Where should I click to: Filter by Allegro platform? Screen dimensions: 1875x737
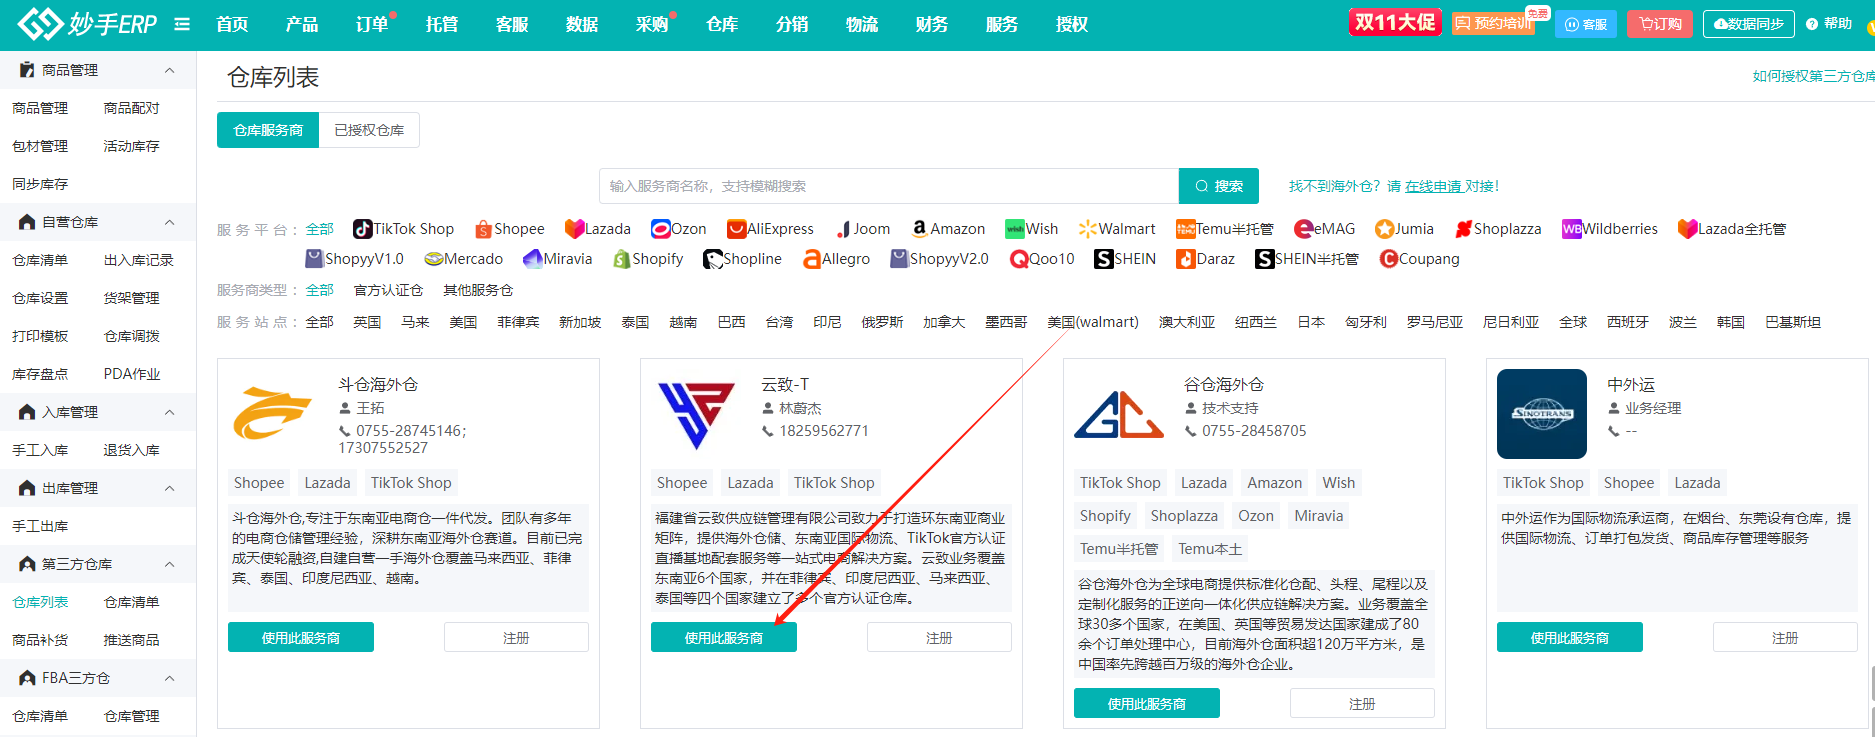[836, 259]
